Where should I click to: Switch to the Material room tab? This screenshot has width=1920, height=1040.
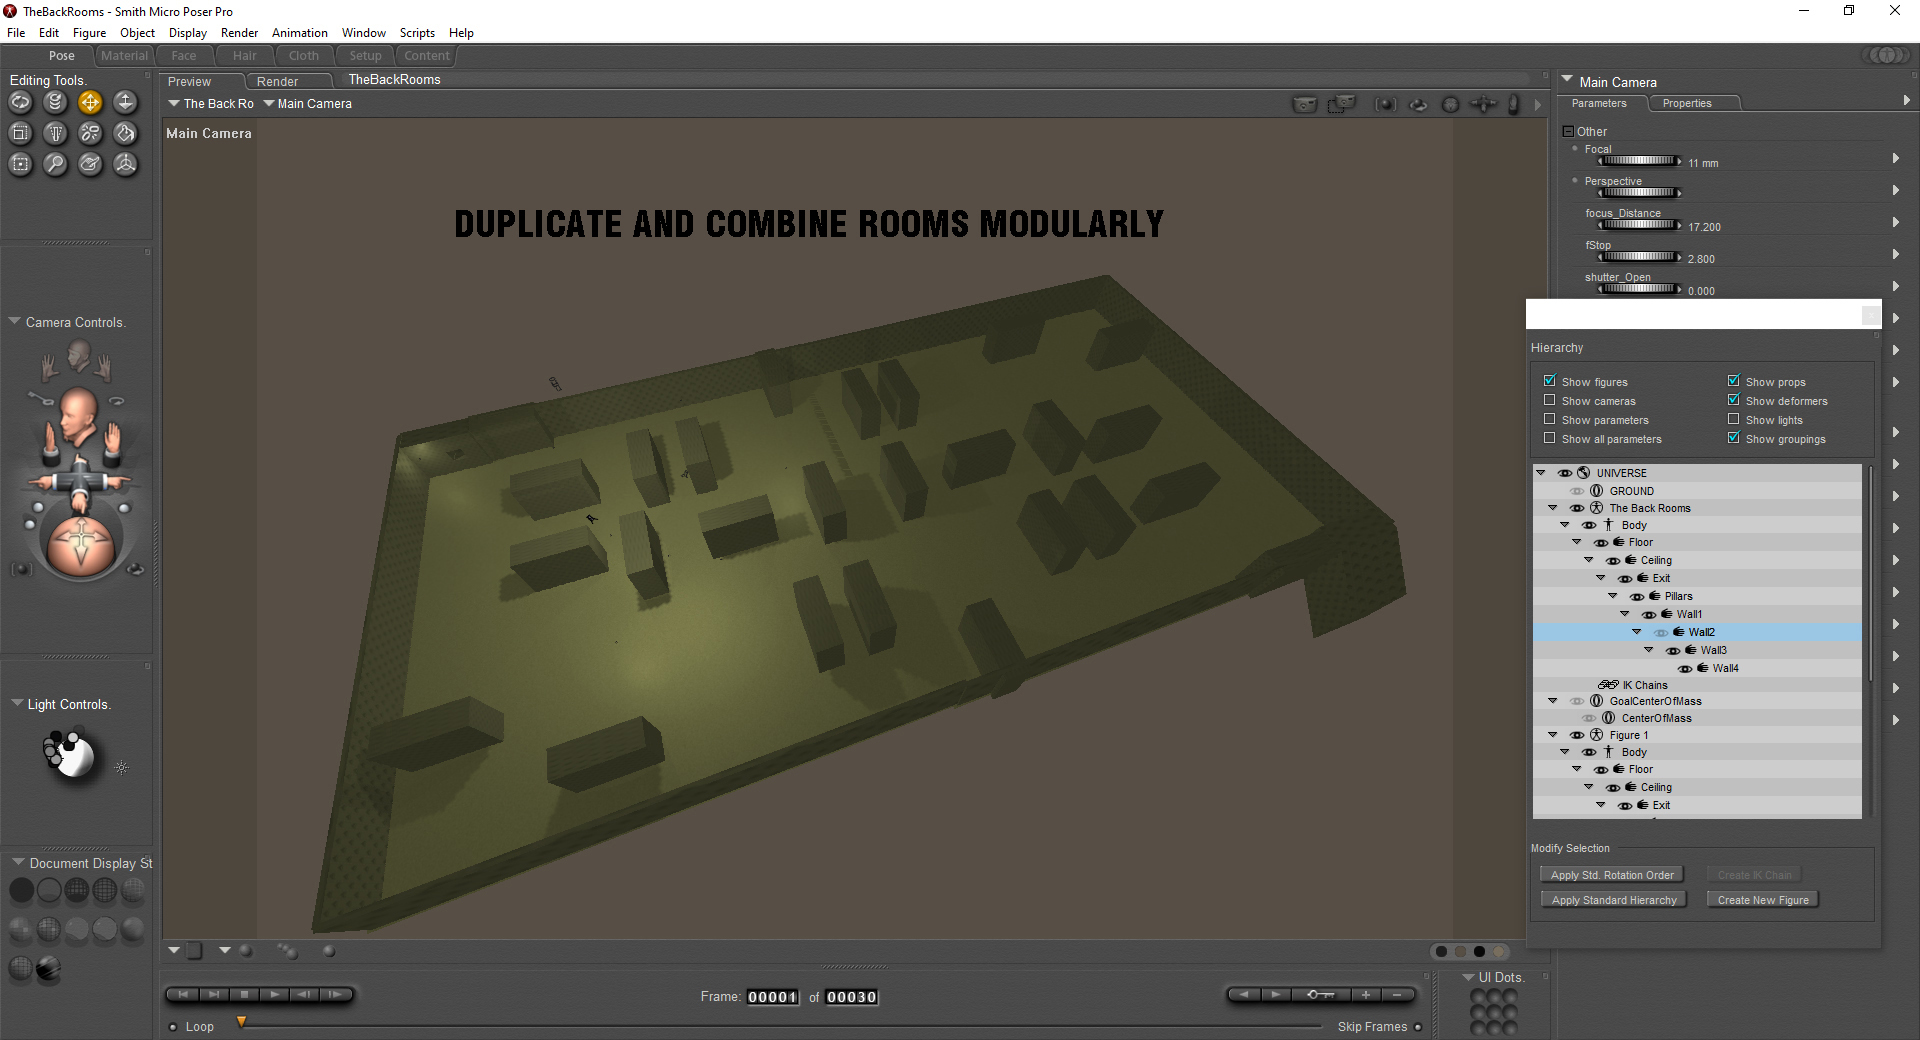[124, 56]
